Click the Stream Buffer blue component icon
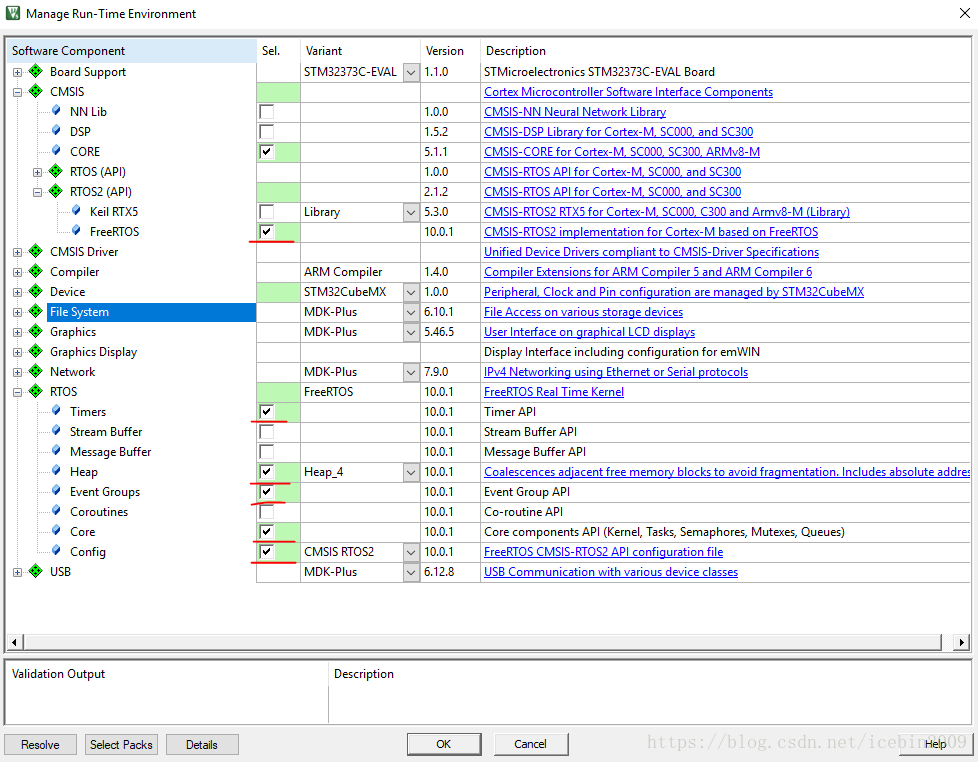Image resolution: width=978 pixels, height=762 pixels. click(x=56, y=431)
